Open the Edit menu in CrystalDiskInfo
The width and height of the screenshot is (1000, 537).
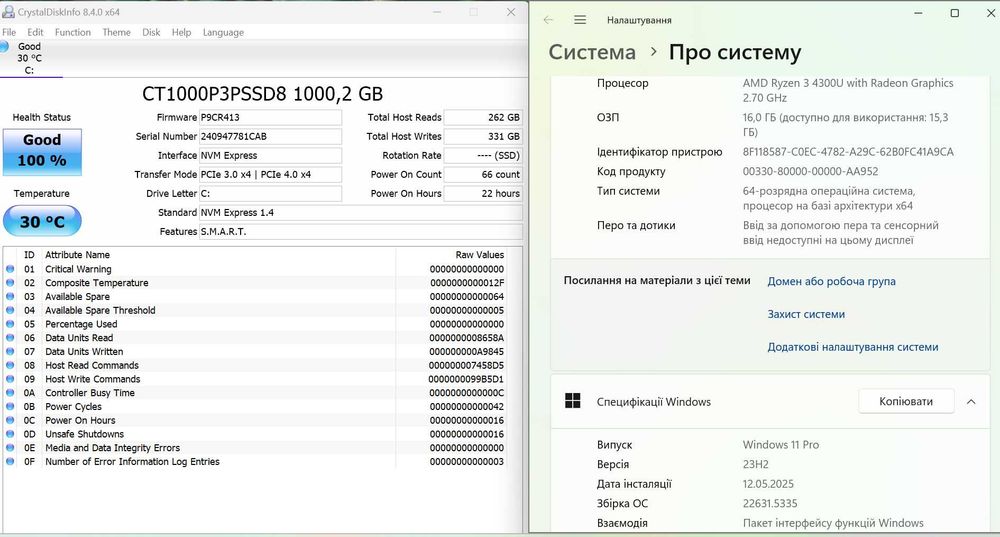[x=35, y=32]
